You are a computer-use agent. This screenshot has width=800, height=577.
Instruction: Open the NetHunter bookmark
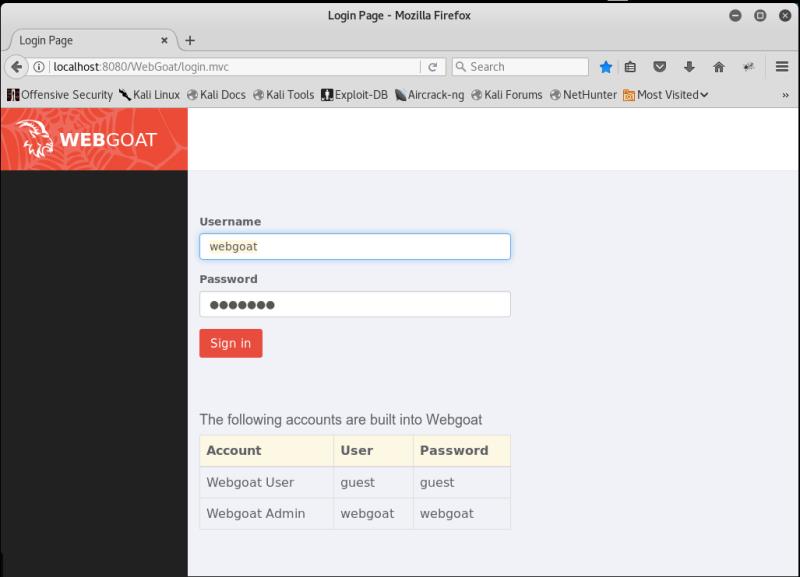(x=583, y=95)
